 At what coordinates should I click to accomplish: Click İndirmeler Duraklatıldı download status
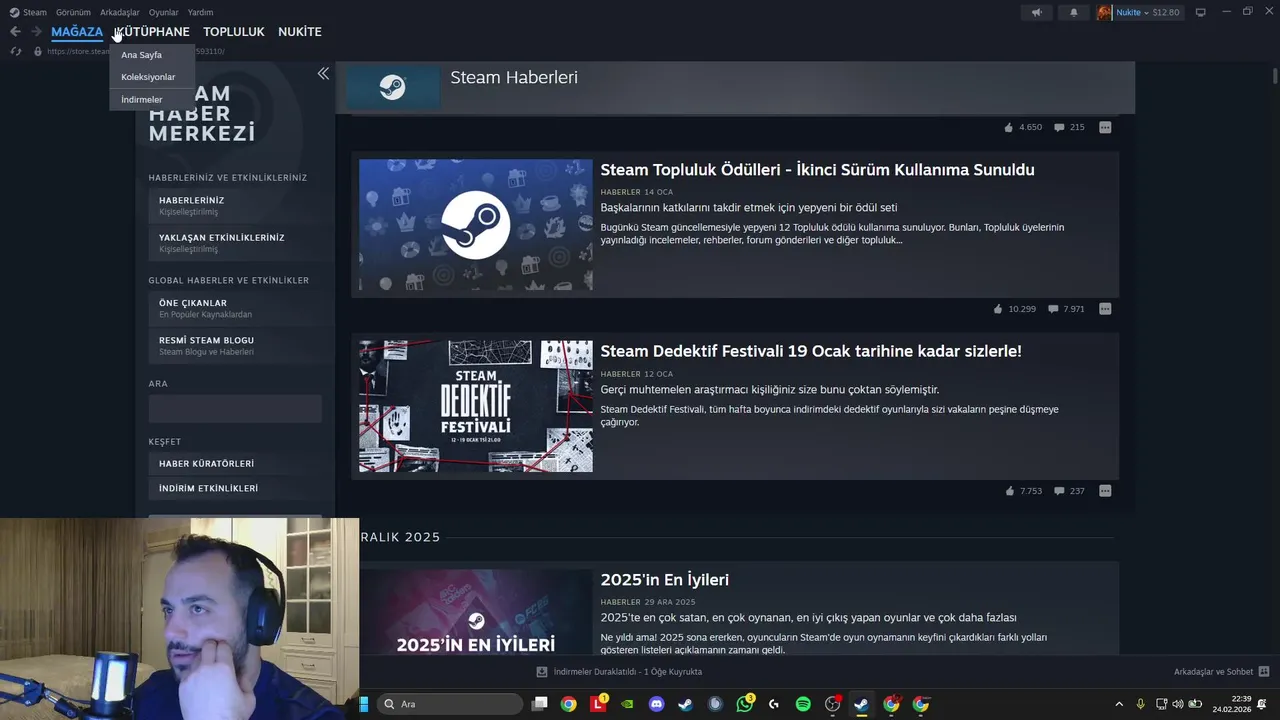628,672
